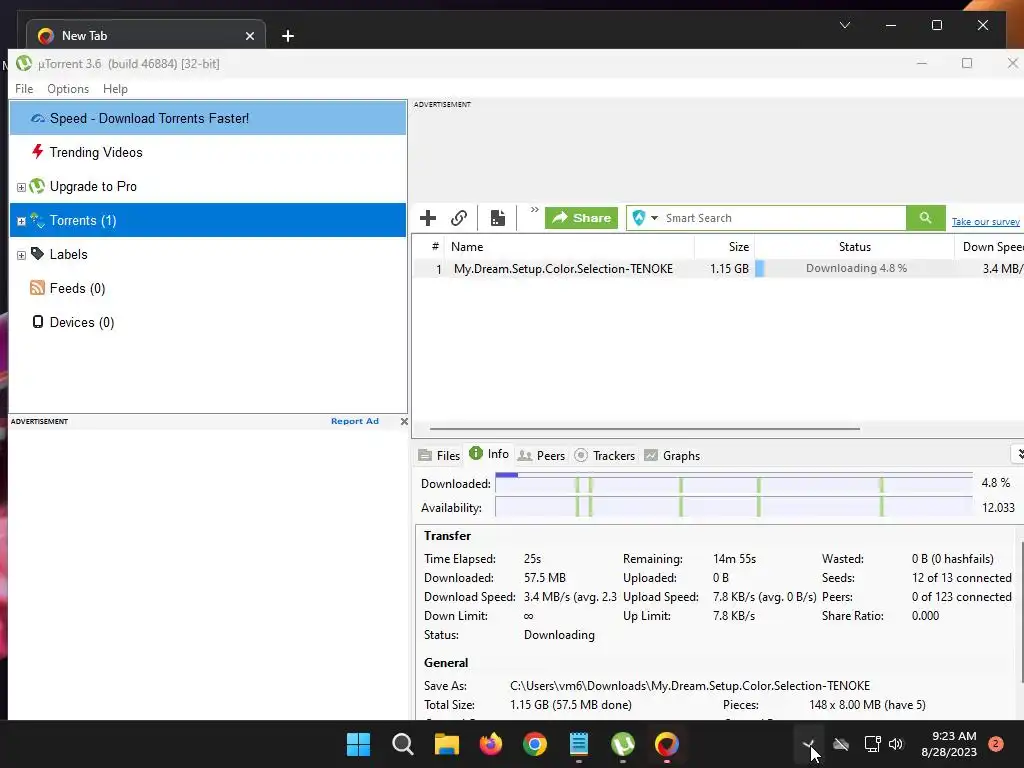
Task: Open the browser tab list chevron
Action: 844,25
